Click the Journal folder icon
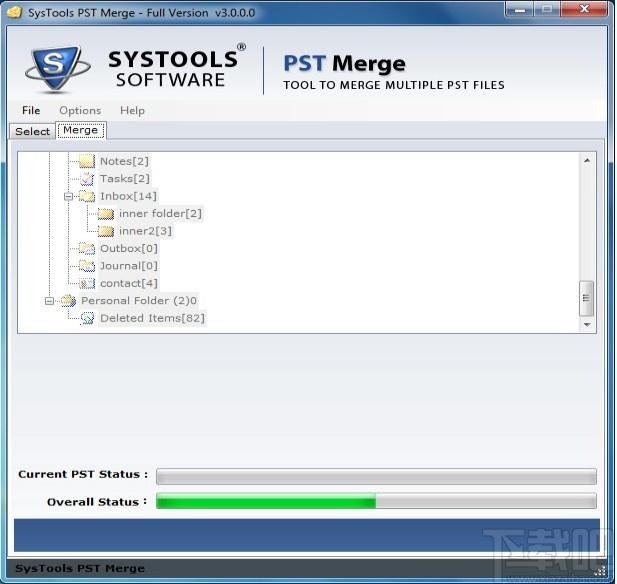This screenshot has width=617, height=584. pyautogui.click(x=87, y=266)
